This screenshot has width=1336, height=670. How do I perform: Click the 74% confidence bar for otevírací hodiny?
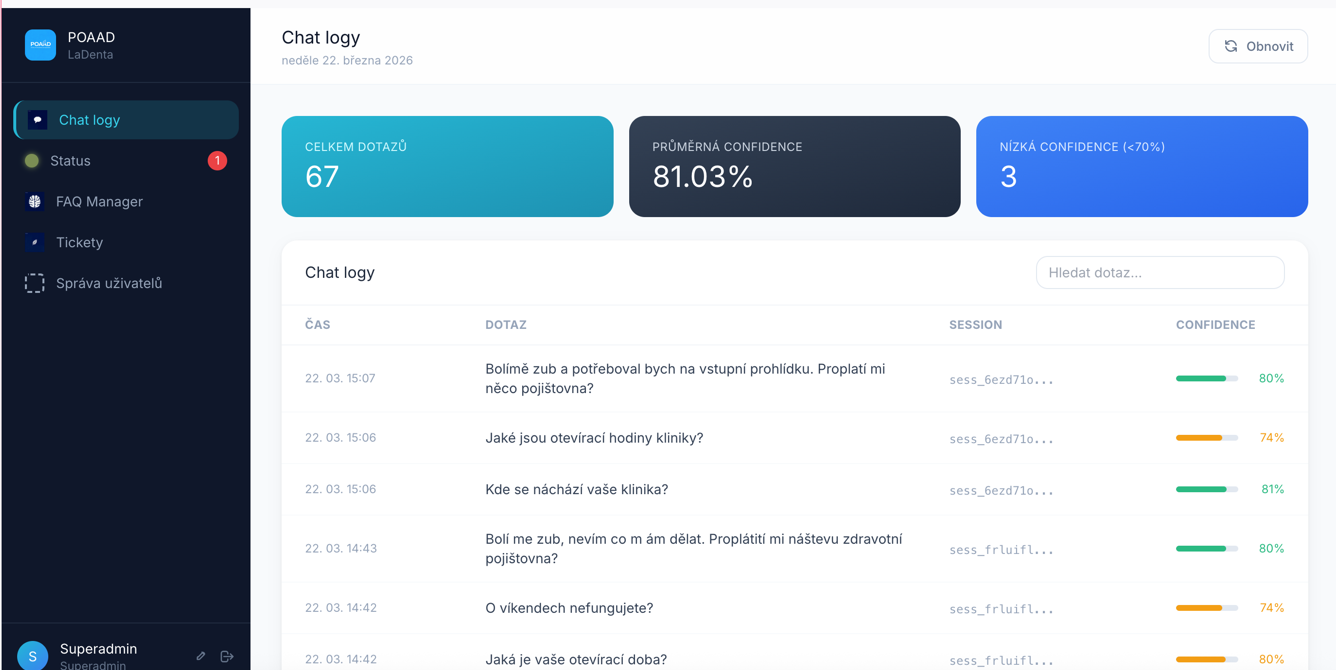pyautogui.click(x=1206, y=438)
